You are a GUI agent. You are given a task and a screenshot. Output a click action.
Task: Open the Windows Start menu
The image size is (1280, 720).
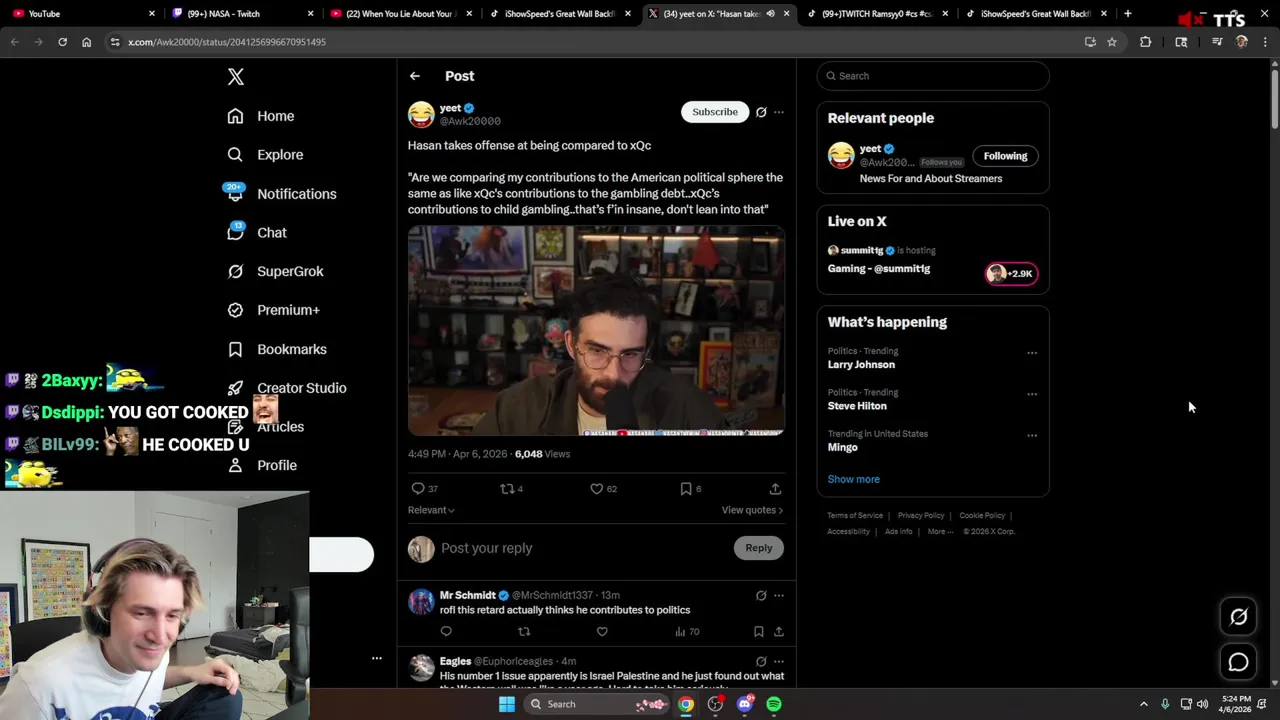point(507,704)
